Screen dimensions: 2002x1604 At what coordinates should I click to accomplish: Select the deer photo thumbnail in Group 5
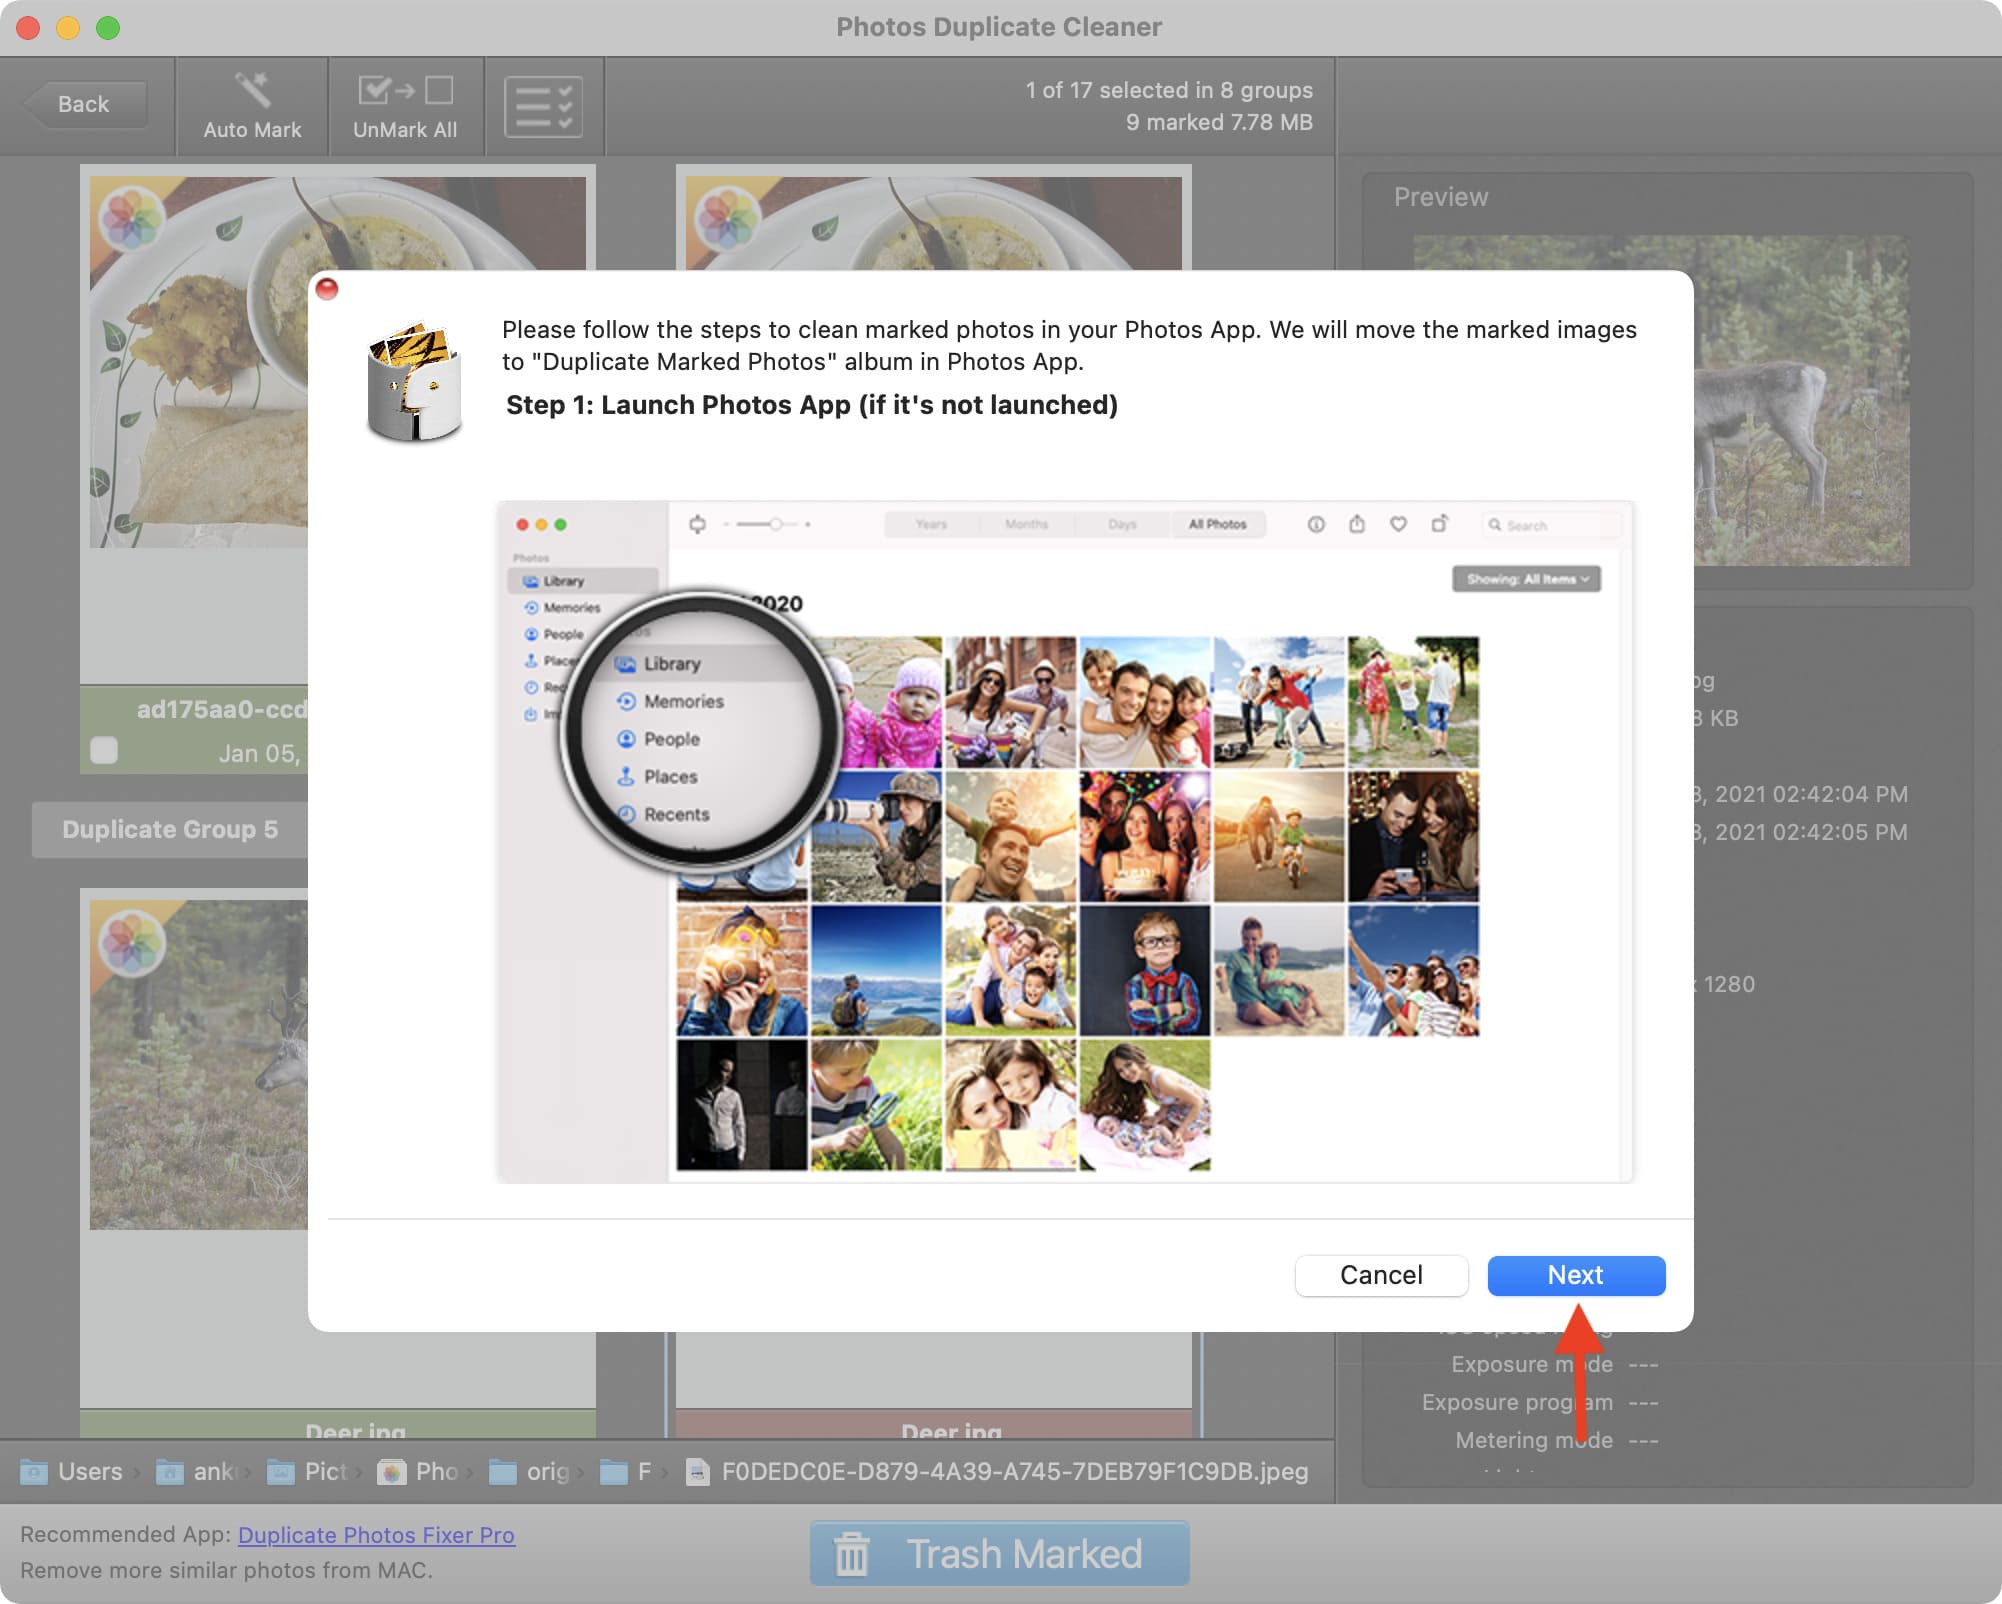(198, 1064)
